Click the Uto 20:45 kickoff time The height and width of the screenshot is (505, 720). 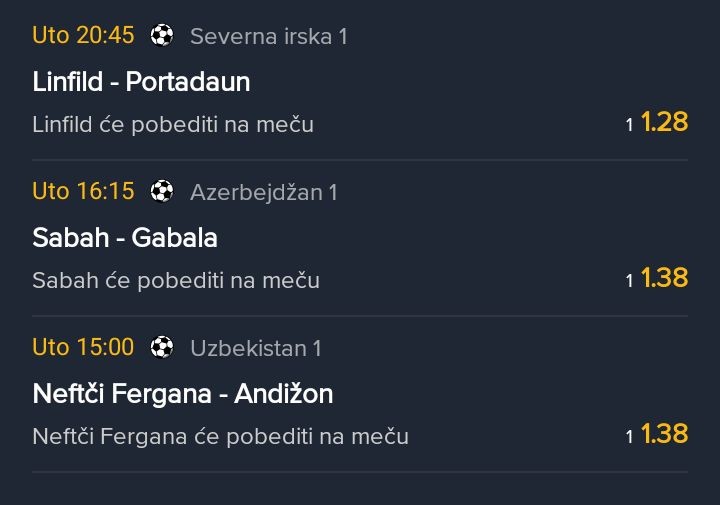tap(83, 36)
